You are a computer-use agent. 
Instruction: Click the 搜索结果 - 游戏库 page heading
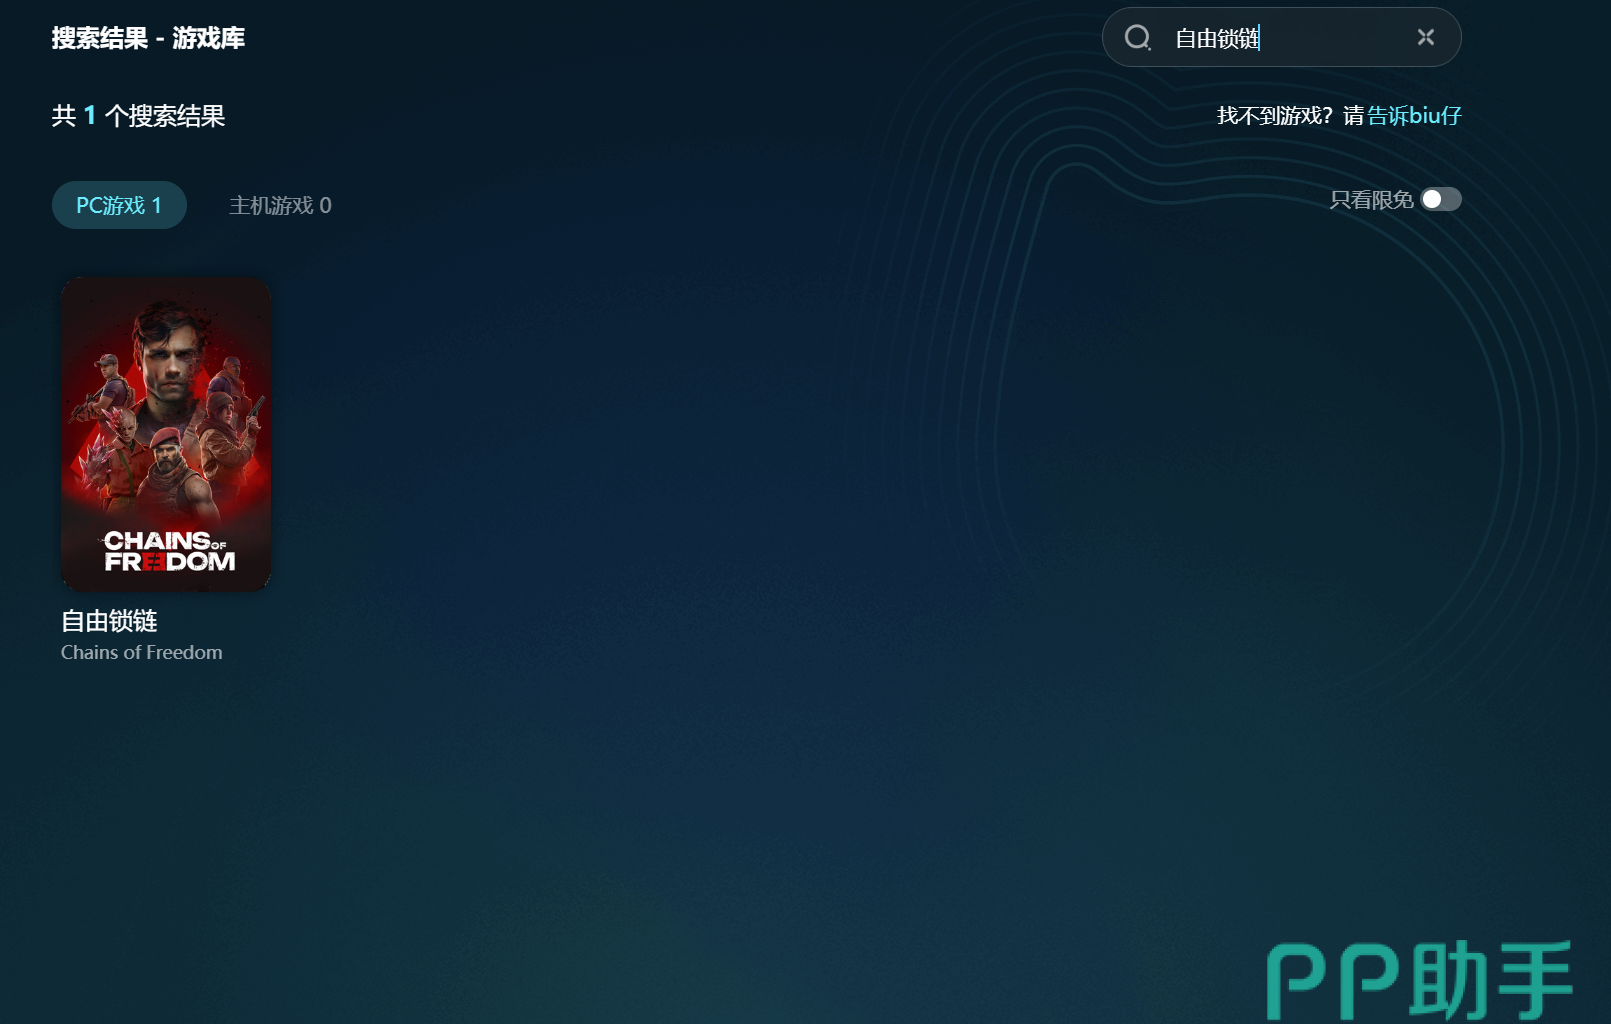pyautogui.click(x=148, y=38)
